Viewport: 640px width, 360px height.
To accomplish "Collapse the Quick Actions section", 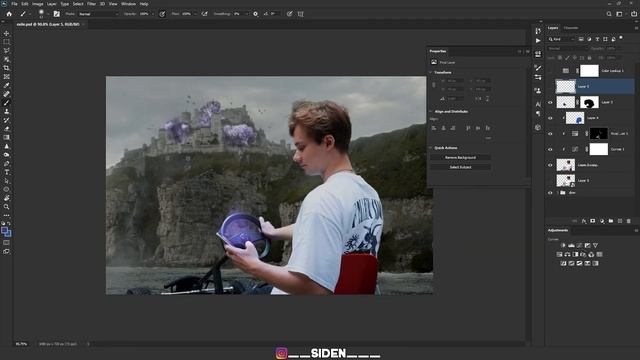I will pyautogui.click(x=431, y=148).
